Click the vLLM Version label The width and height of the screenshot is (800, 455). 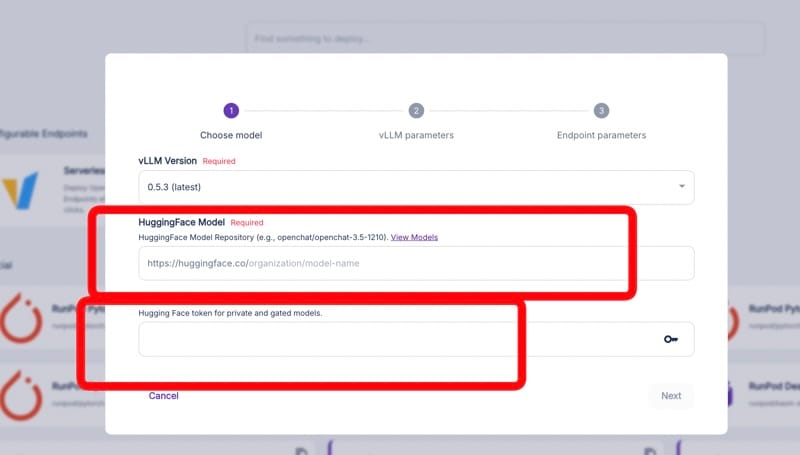(x=167, y=161)
